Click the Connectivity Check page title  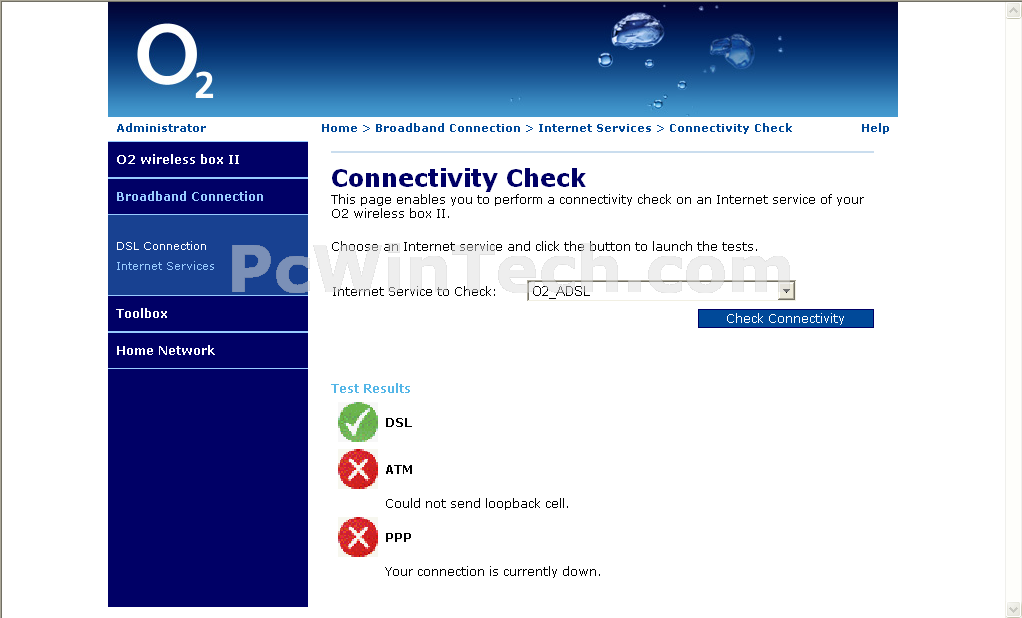pos(458,178)
